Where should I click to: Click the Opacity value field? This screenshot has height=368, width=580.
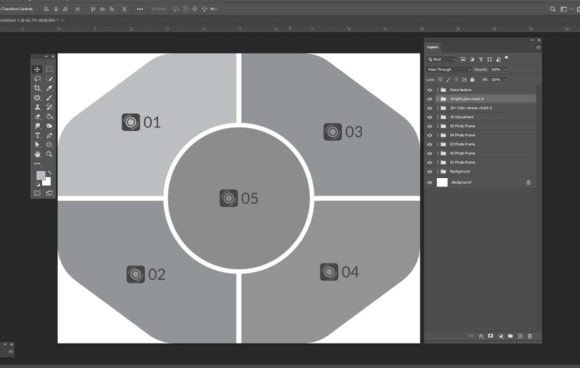click(x=495, y=70)
